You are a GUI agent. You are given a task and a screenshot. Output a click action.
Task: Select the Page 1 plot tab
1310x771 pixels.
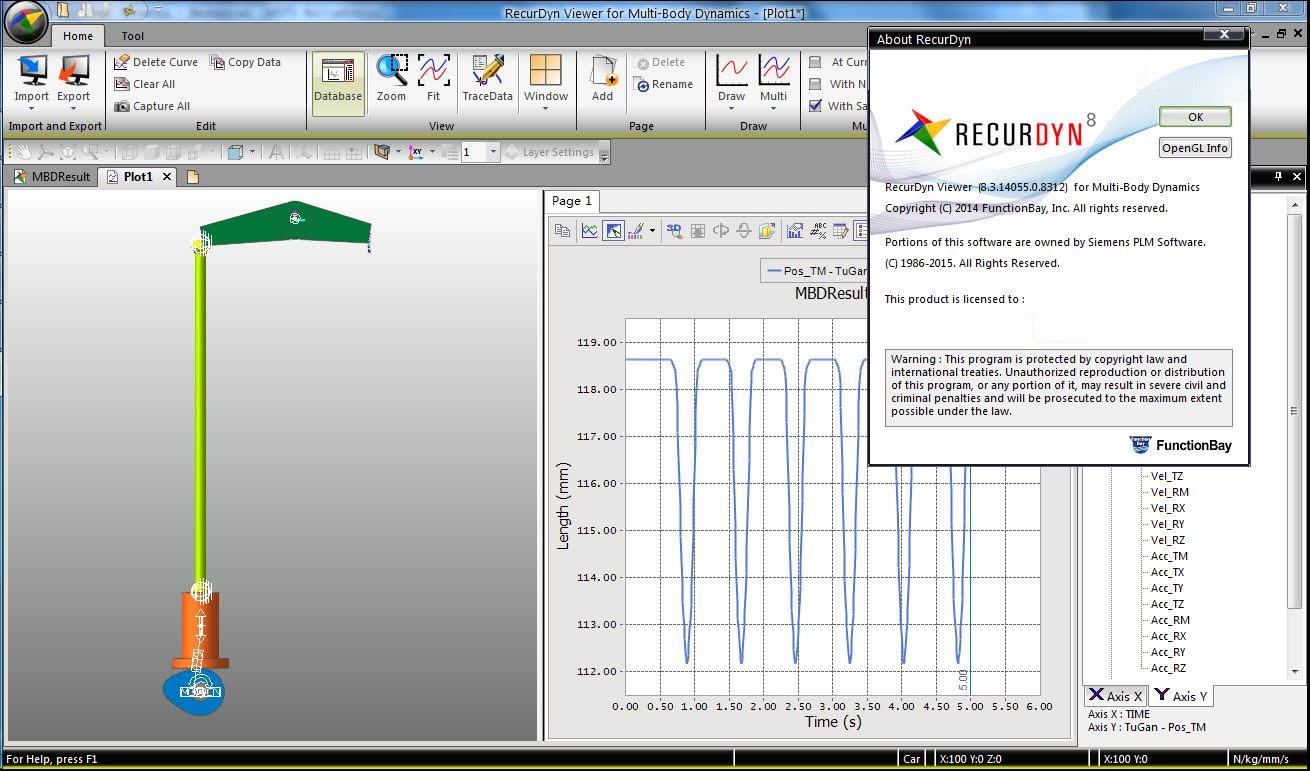(573, 201)
